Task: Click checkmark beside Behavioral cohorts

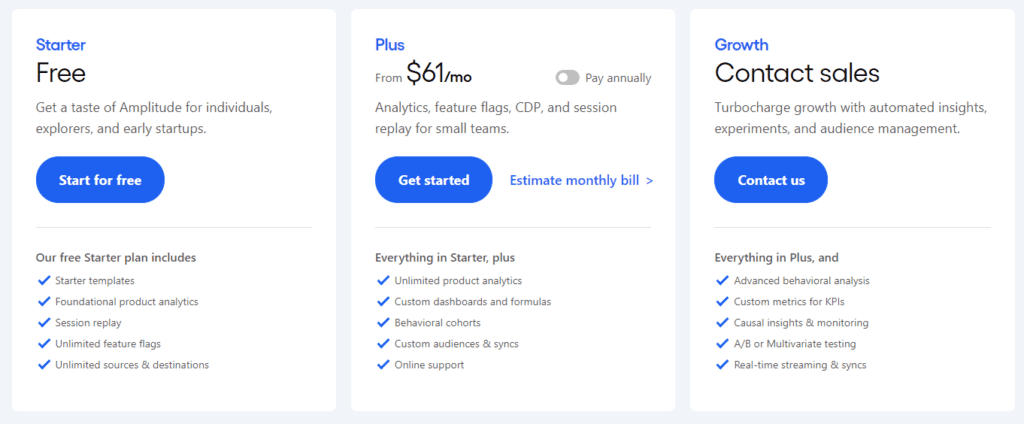Action: [x=382, y=323]
